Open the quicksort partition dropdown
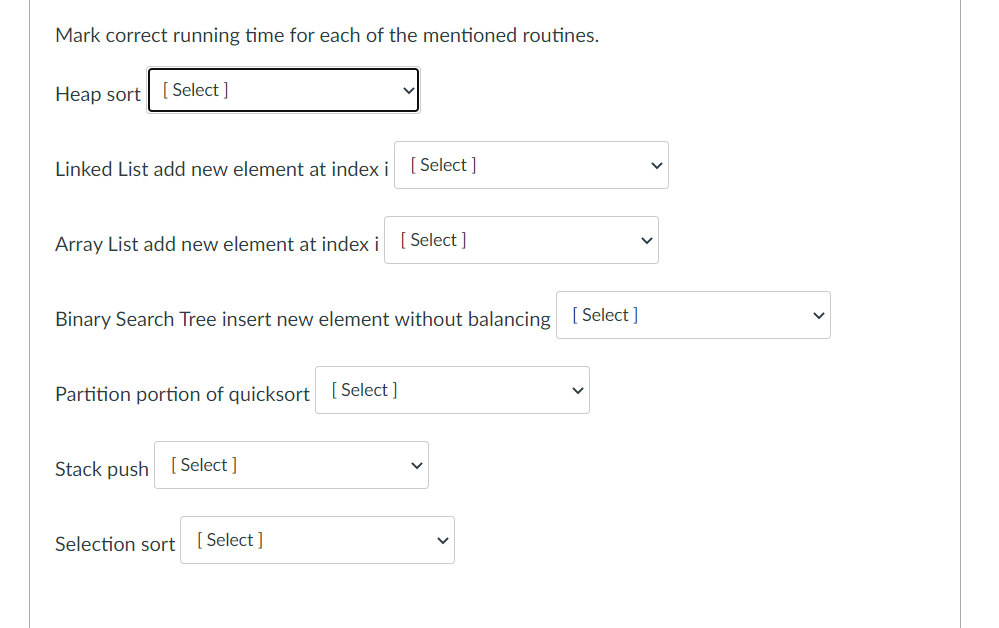This screenshot has height=628, width=999. point(452,390)
